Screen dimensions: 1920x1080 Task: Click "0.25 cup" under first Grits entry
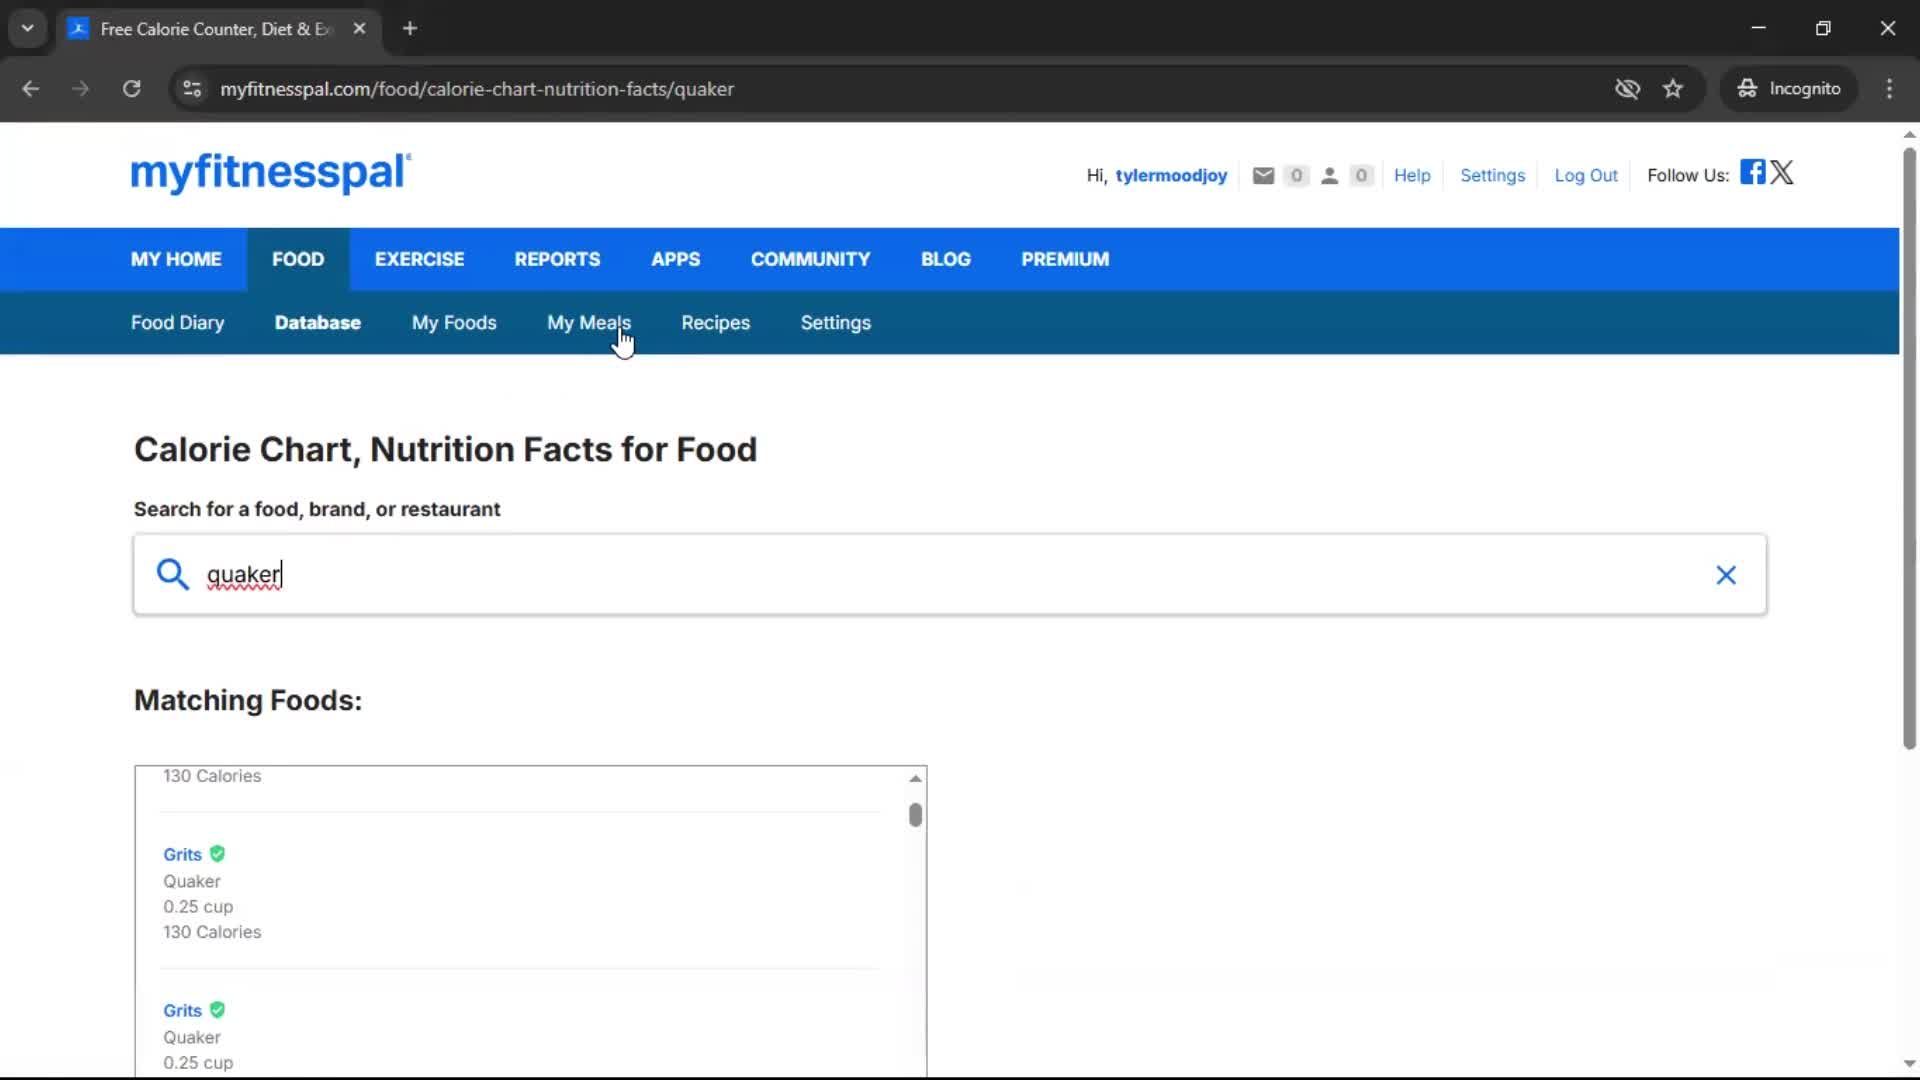(x=198, y=907)
